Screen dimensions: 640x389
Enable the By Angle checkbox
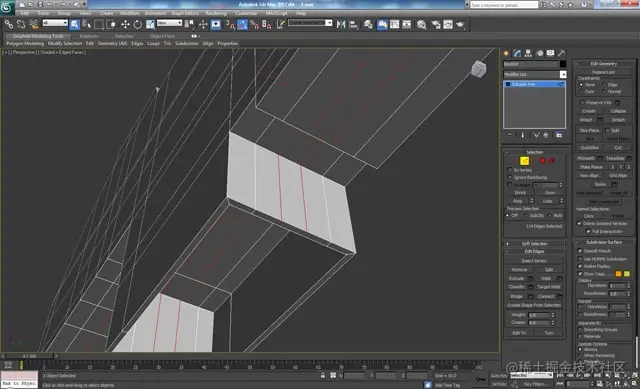(509, 185)
